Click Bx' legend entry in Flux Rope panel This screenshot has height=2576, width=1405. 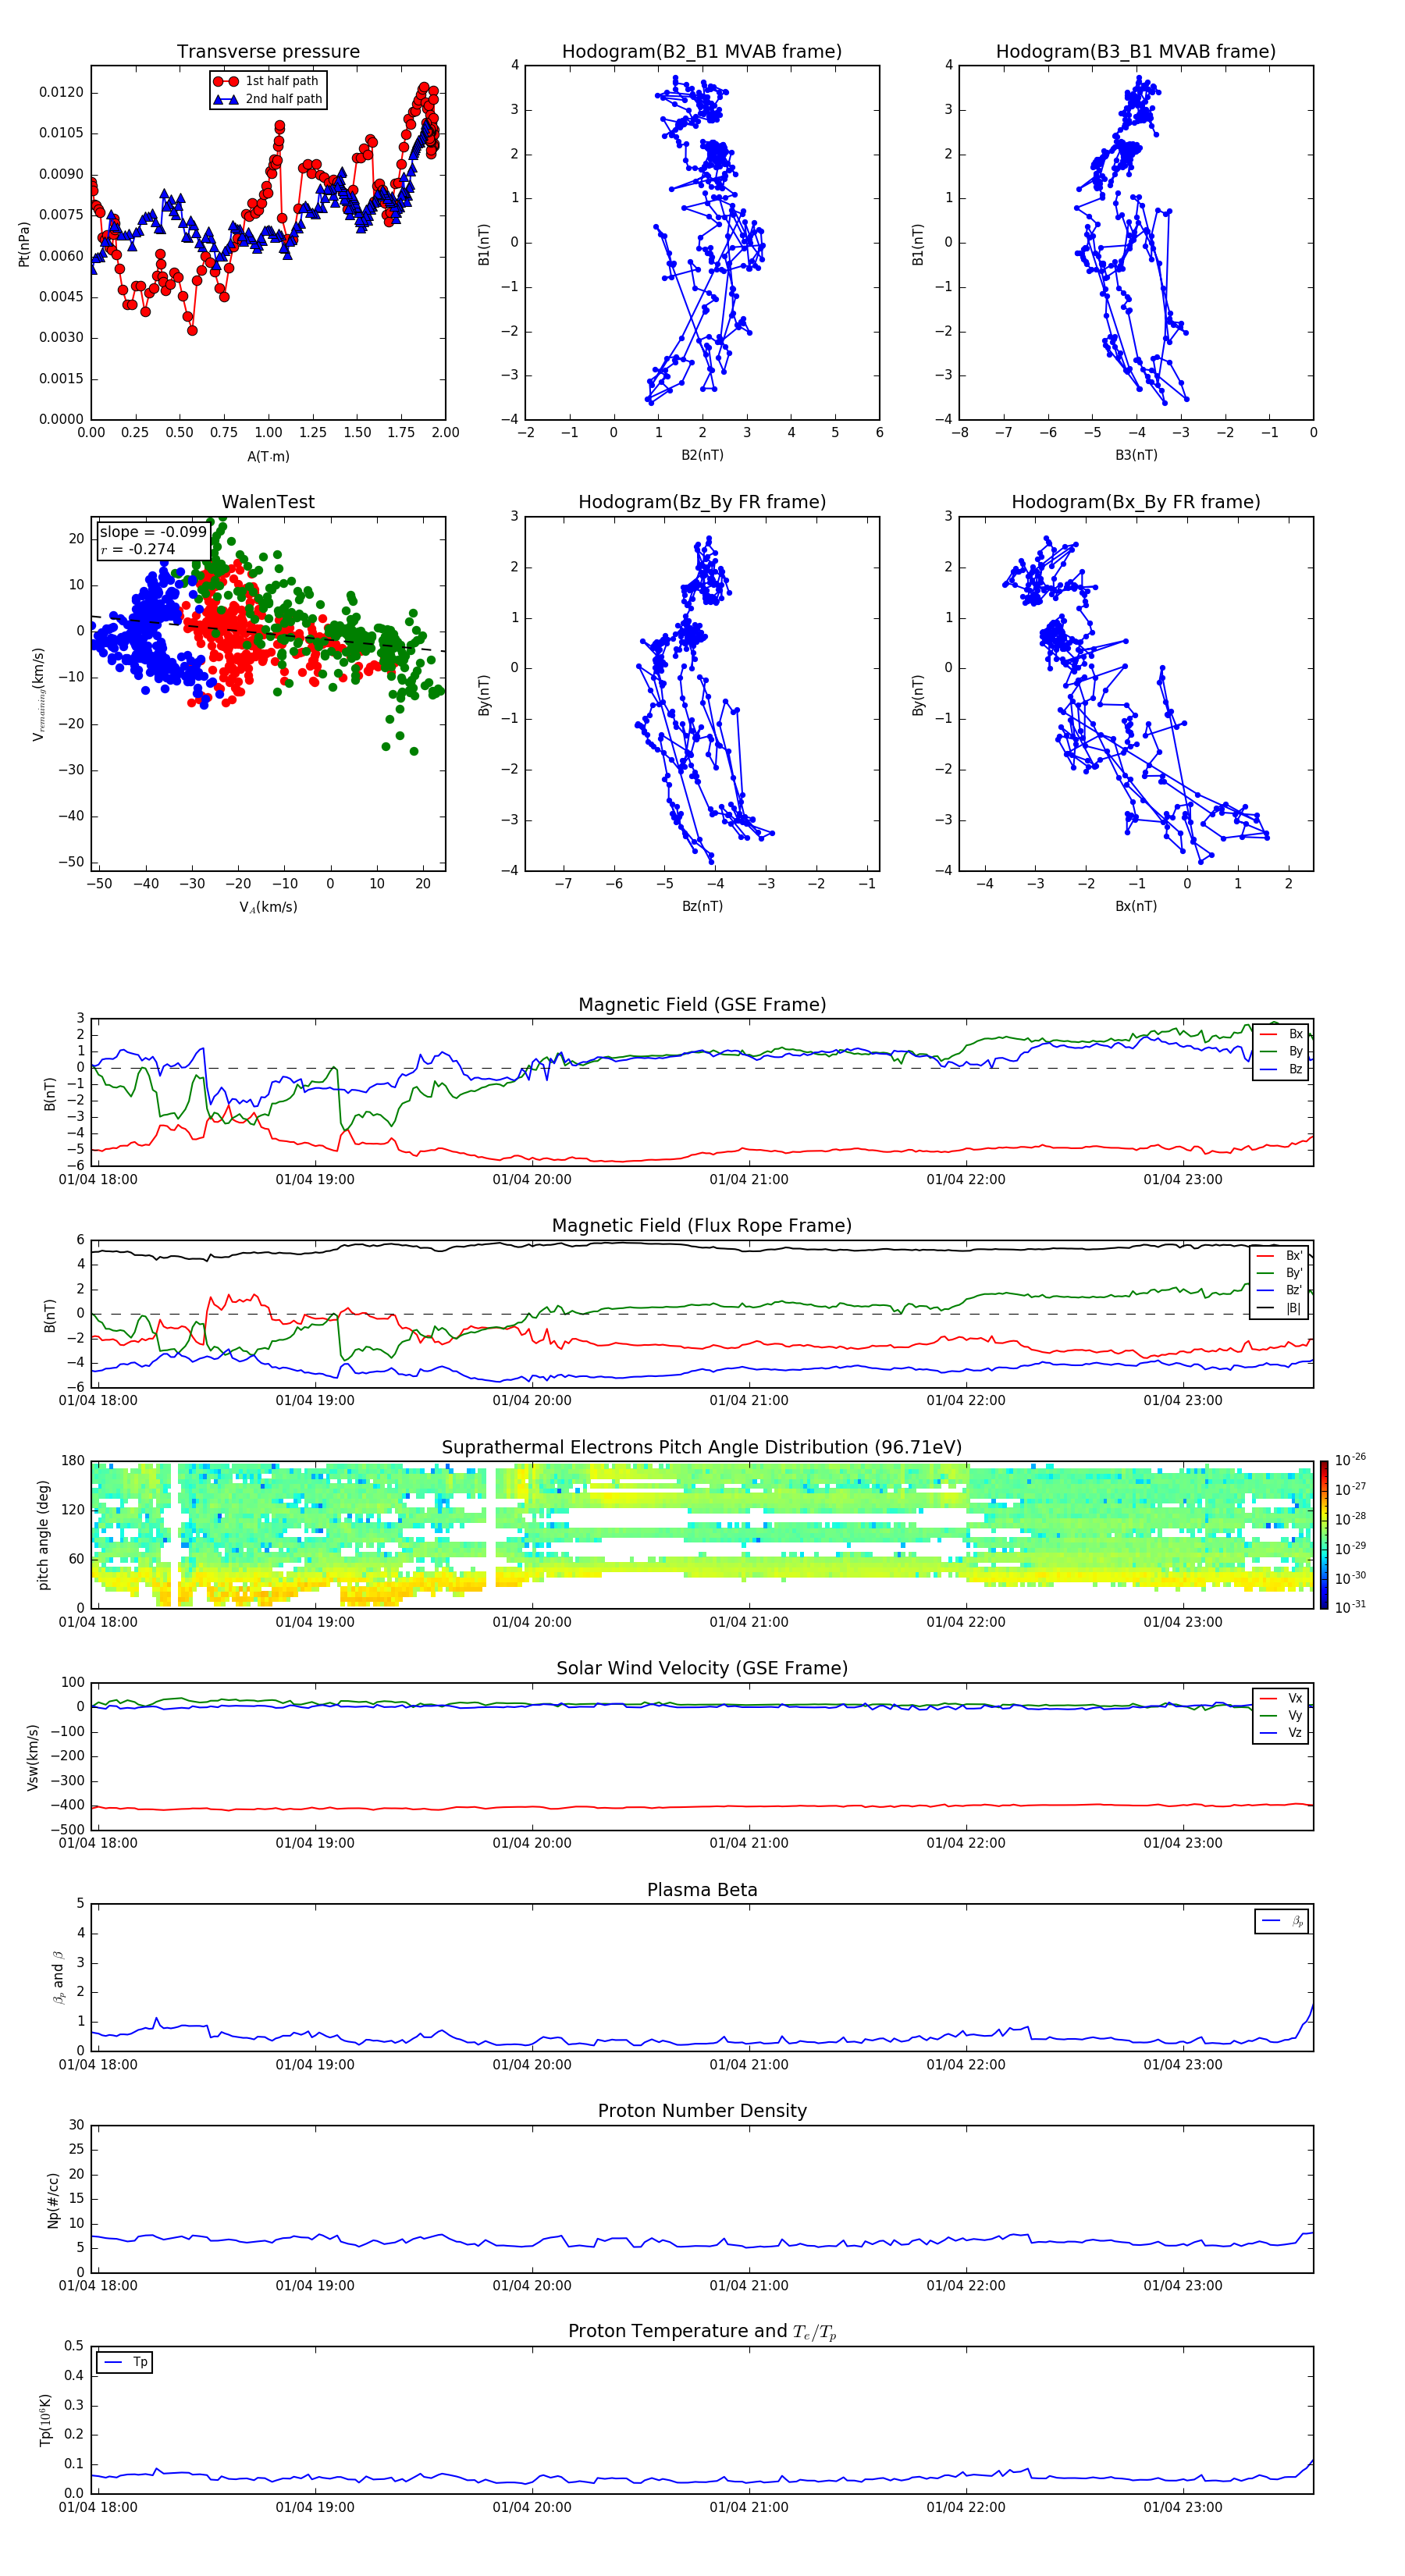tap(1279, 1256)
